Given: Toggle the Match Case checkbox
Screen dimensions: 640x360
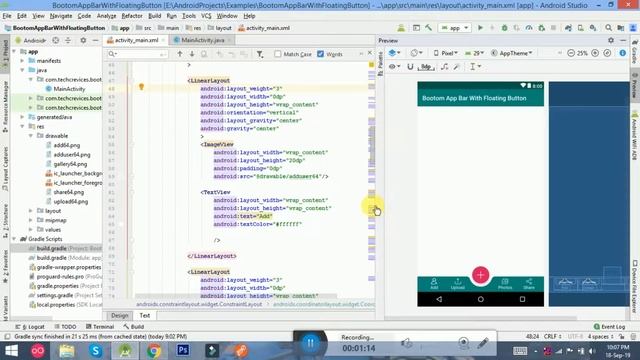Looking at the screenshot, I should click(278, 54).
